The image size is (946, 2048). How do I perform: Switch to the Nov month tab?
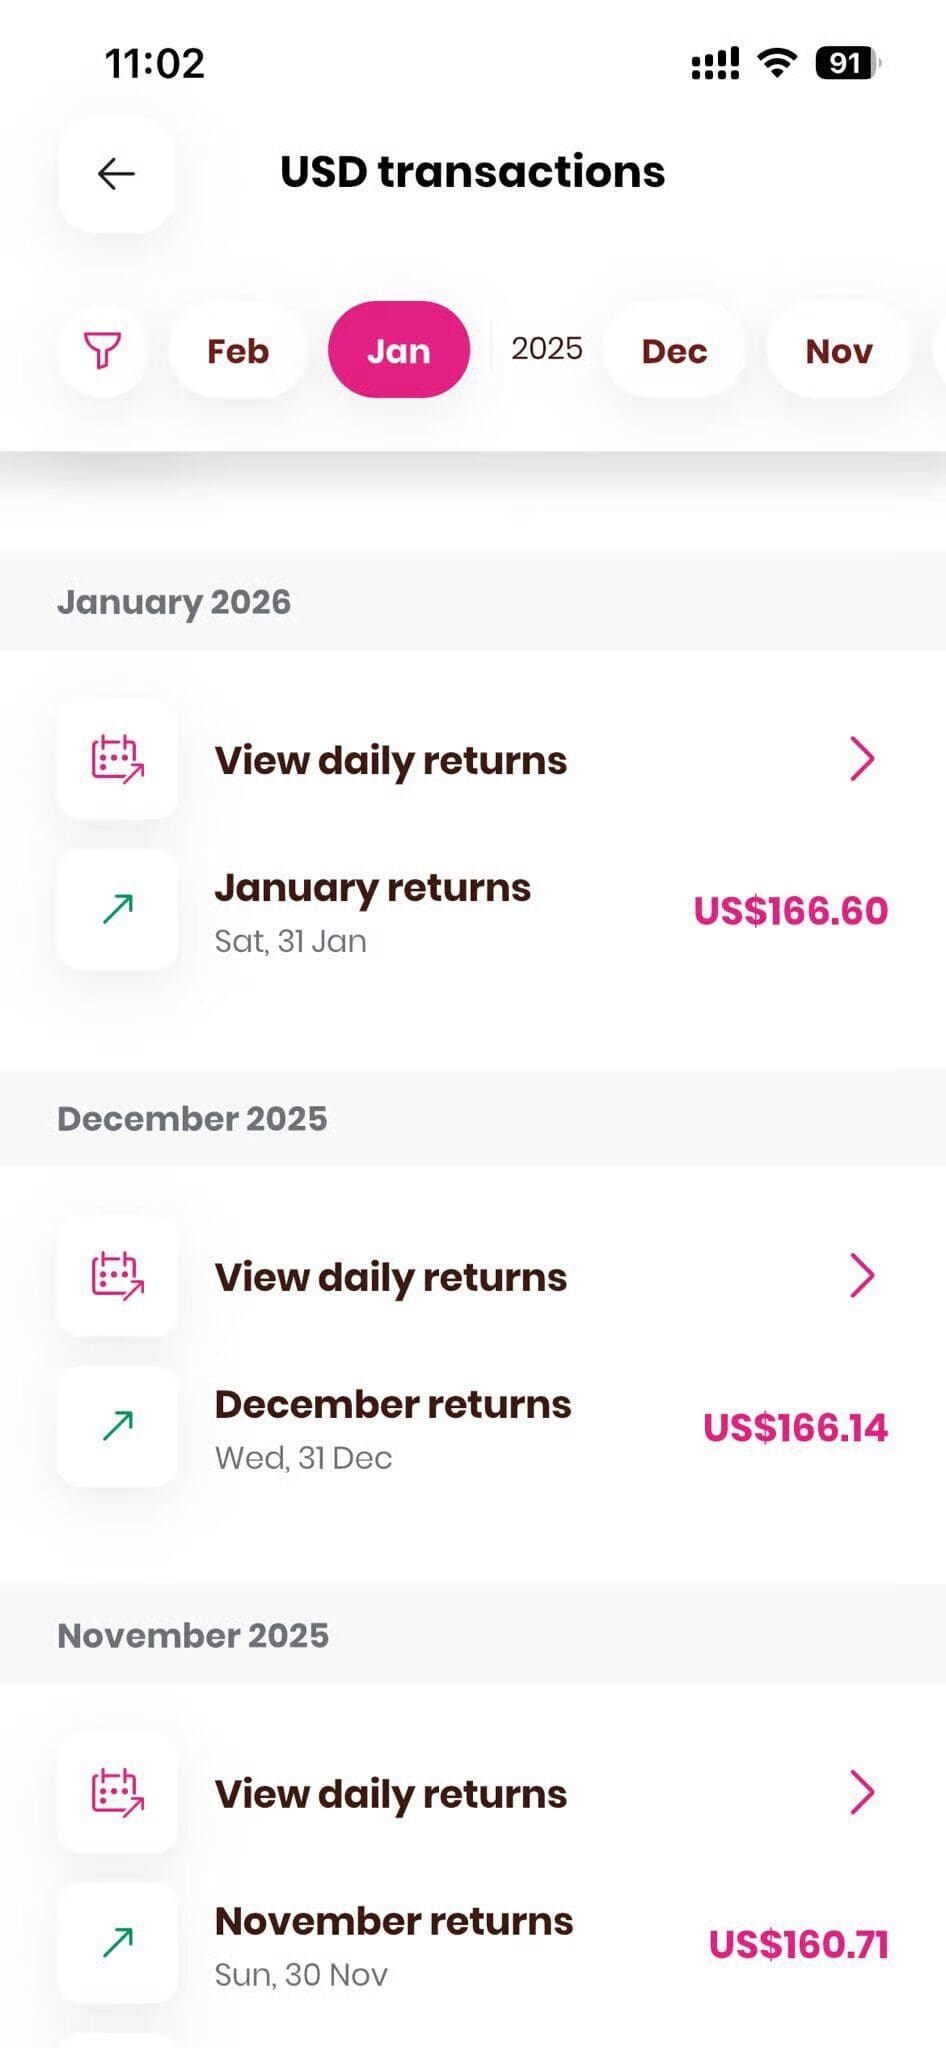click(x=838, y=351)
